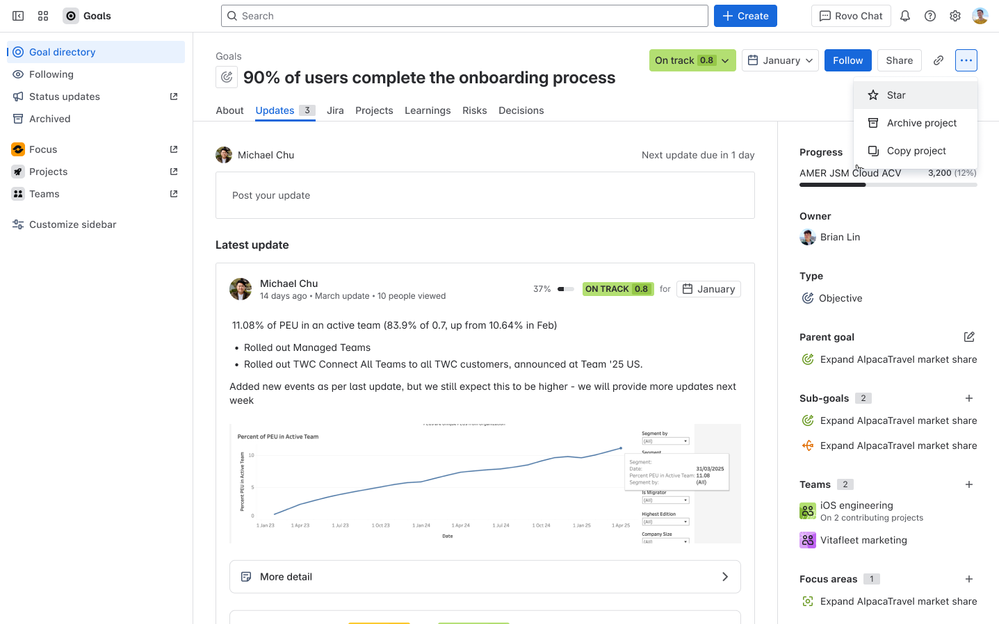Viewport: 999px width, 624px height.
Task: Open the On track 0.8 status dropdown
Action: [692, 61]
